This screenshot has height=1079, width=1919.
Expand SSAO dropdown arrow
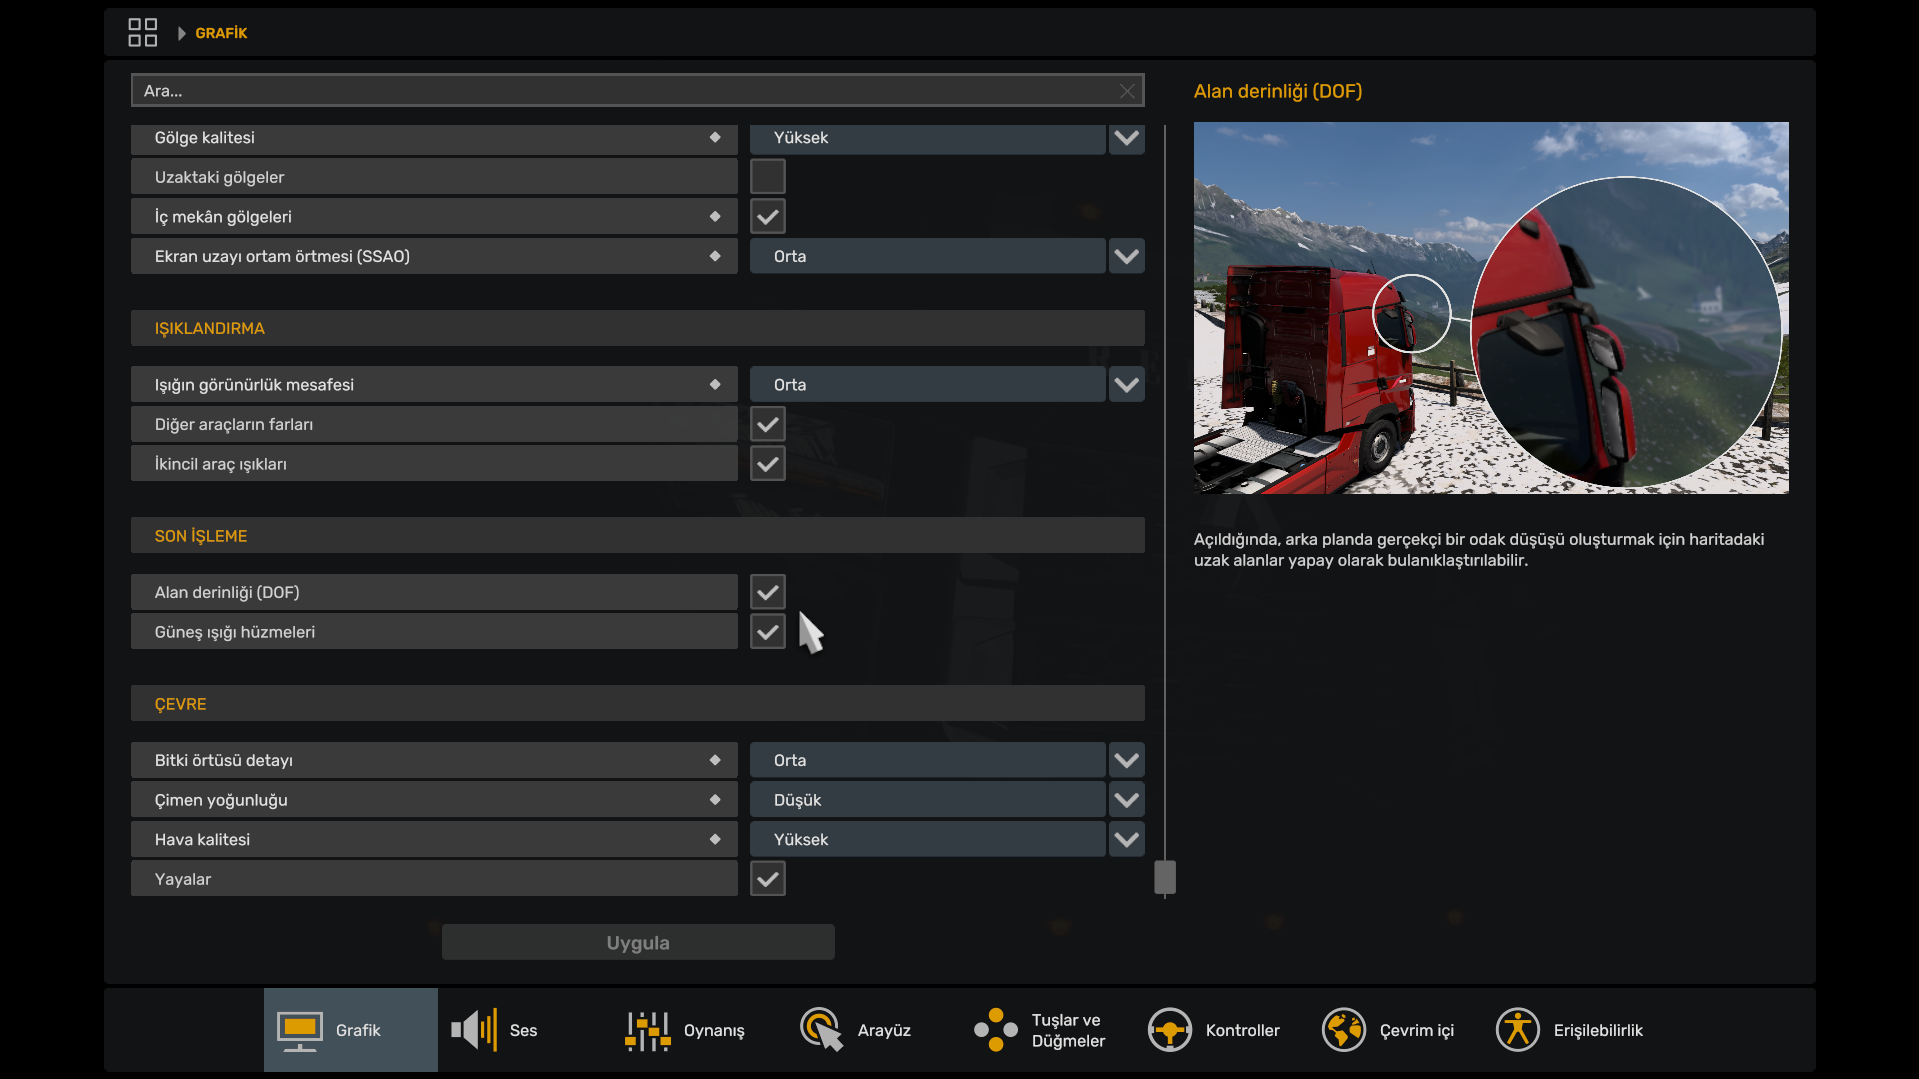click(1127, 256)
